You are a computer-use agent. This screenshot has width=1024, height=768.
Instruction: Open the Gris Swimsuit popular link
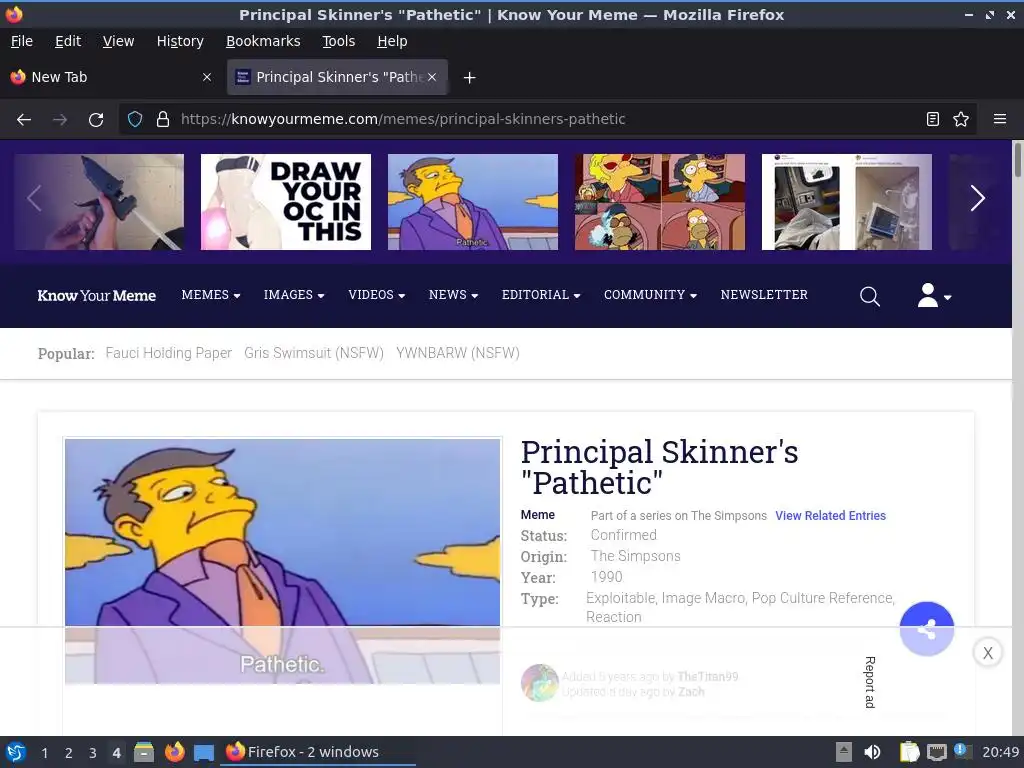313,353
